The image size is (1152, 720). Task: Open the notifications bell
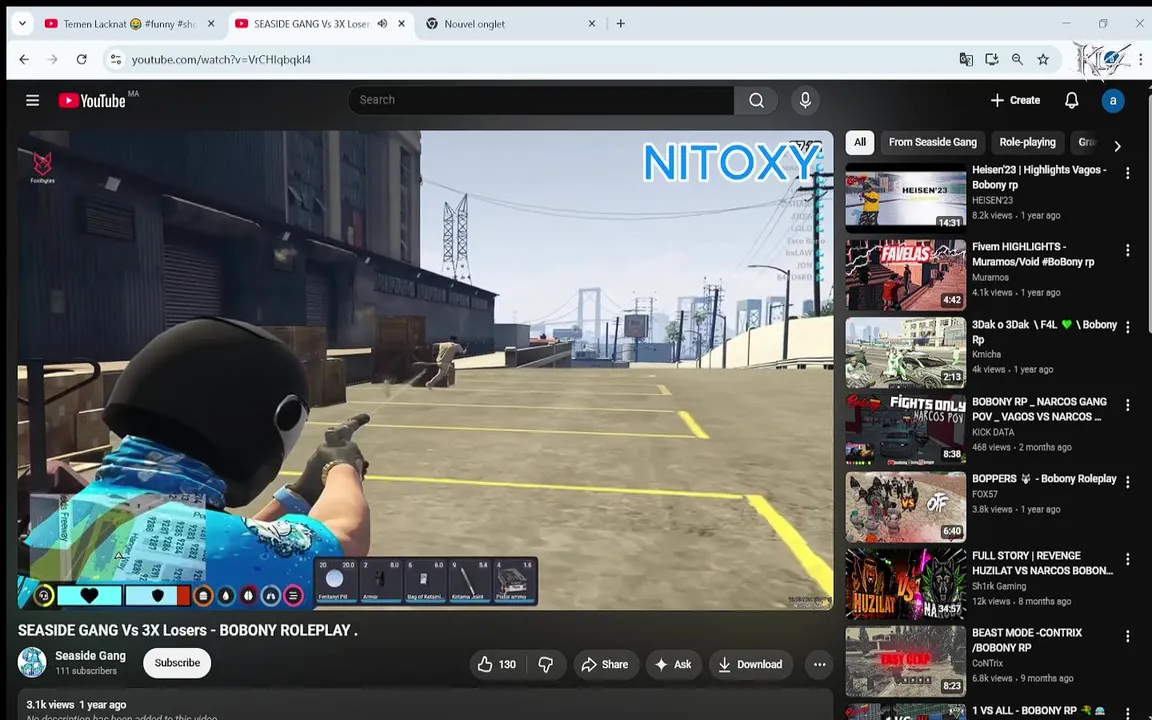[x=1071, y=101]
